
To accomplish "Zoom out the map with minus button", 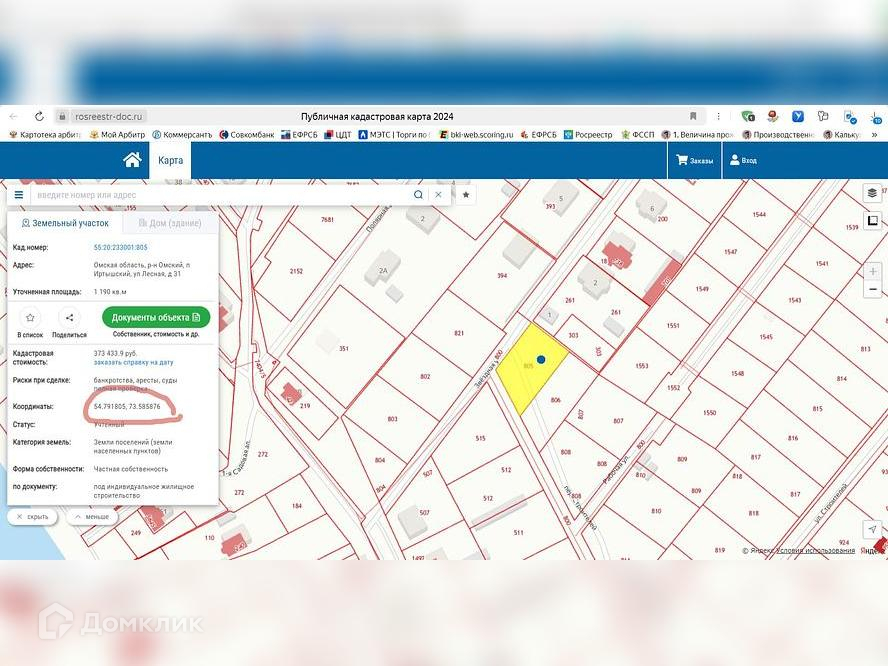I will [x=873, y=289].
